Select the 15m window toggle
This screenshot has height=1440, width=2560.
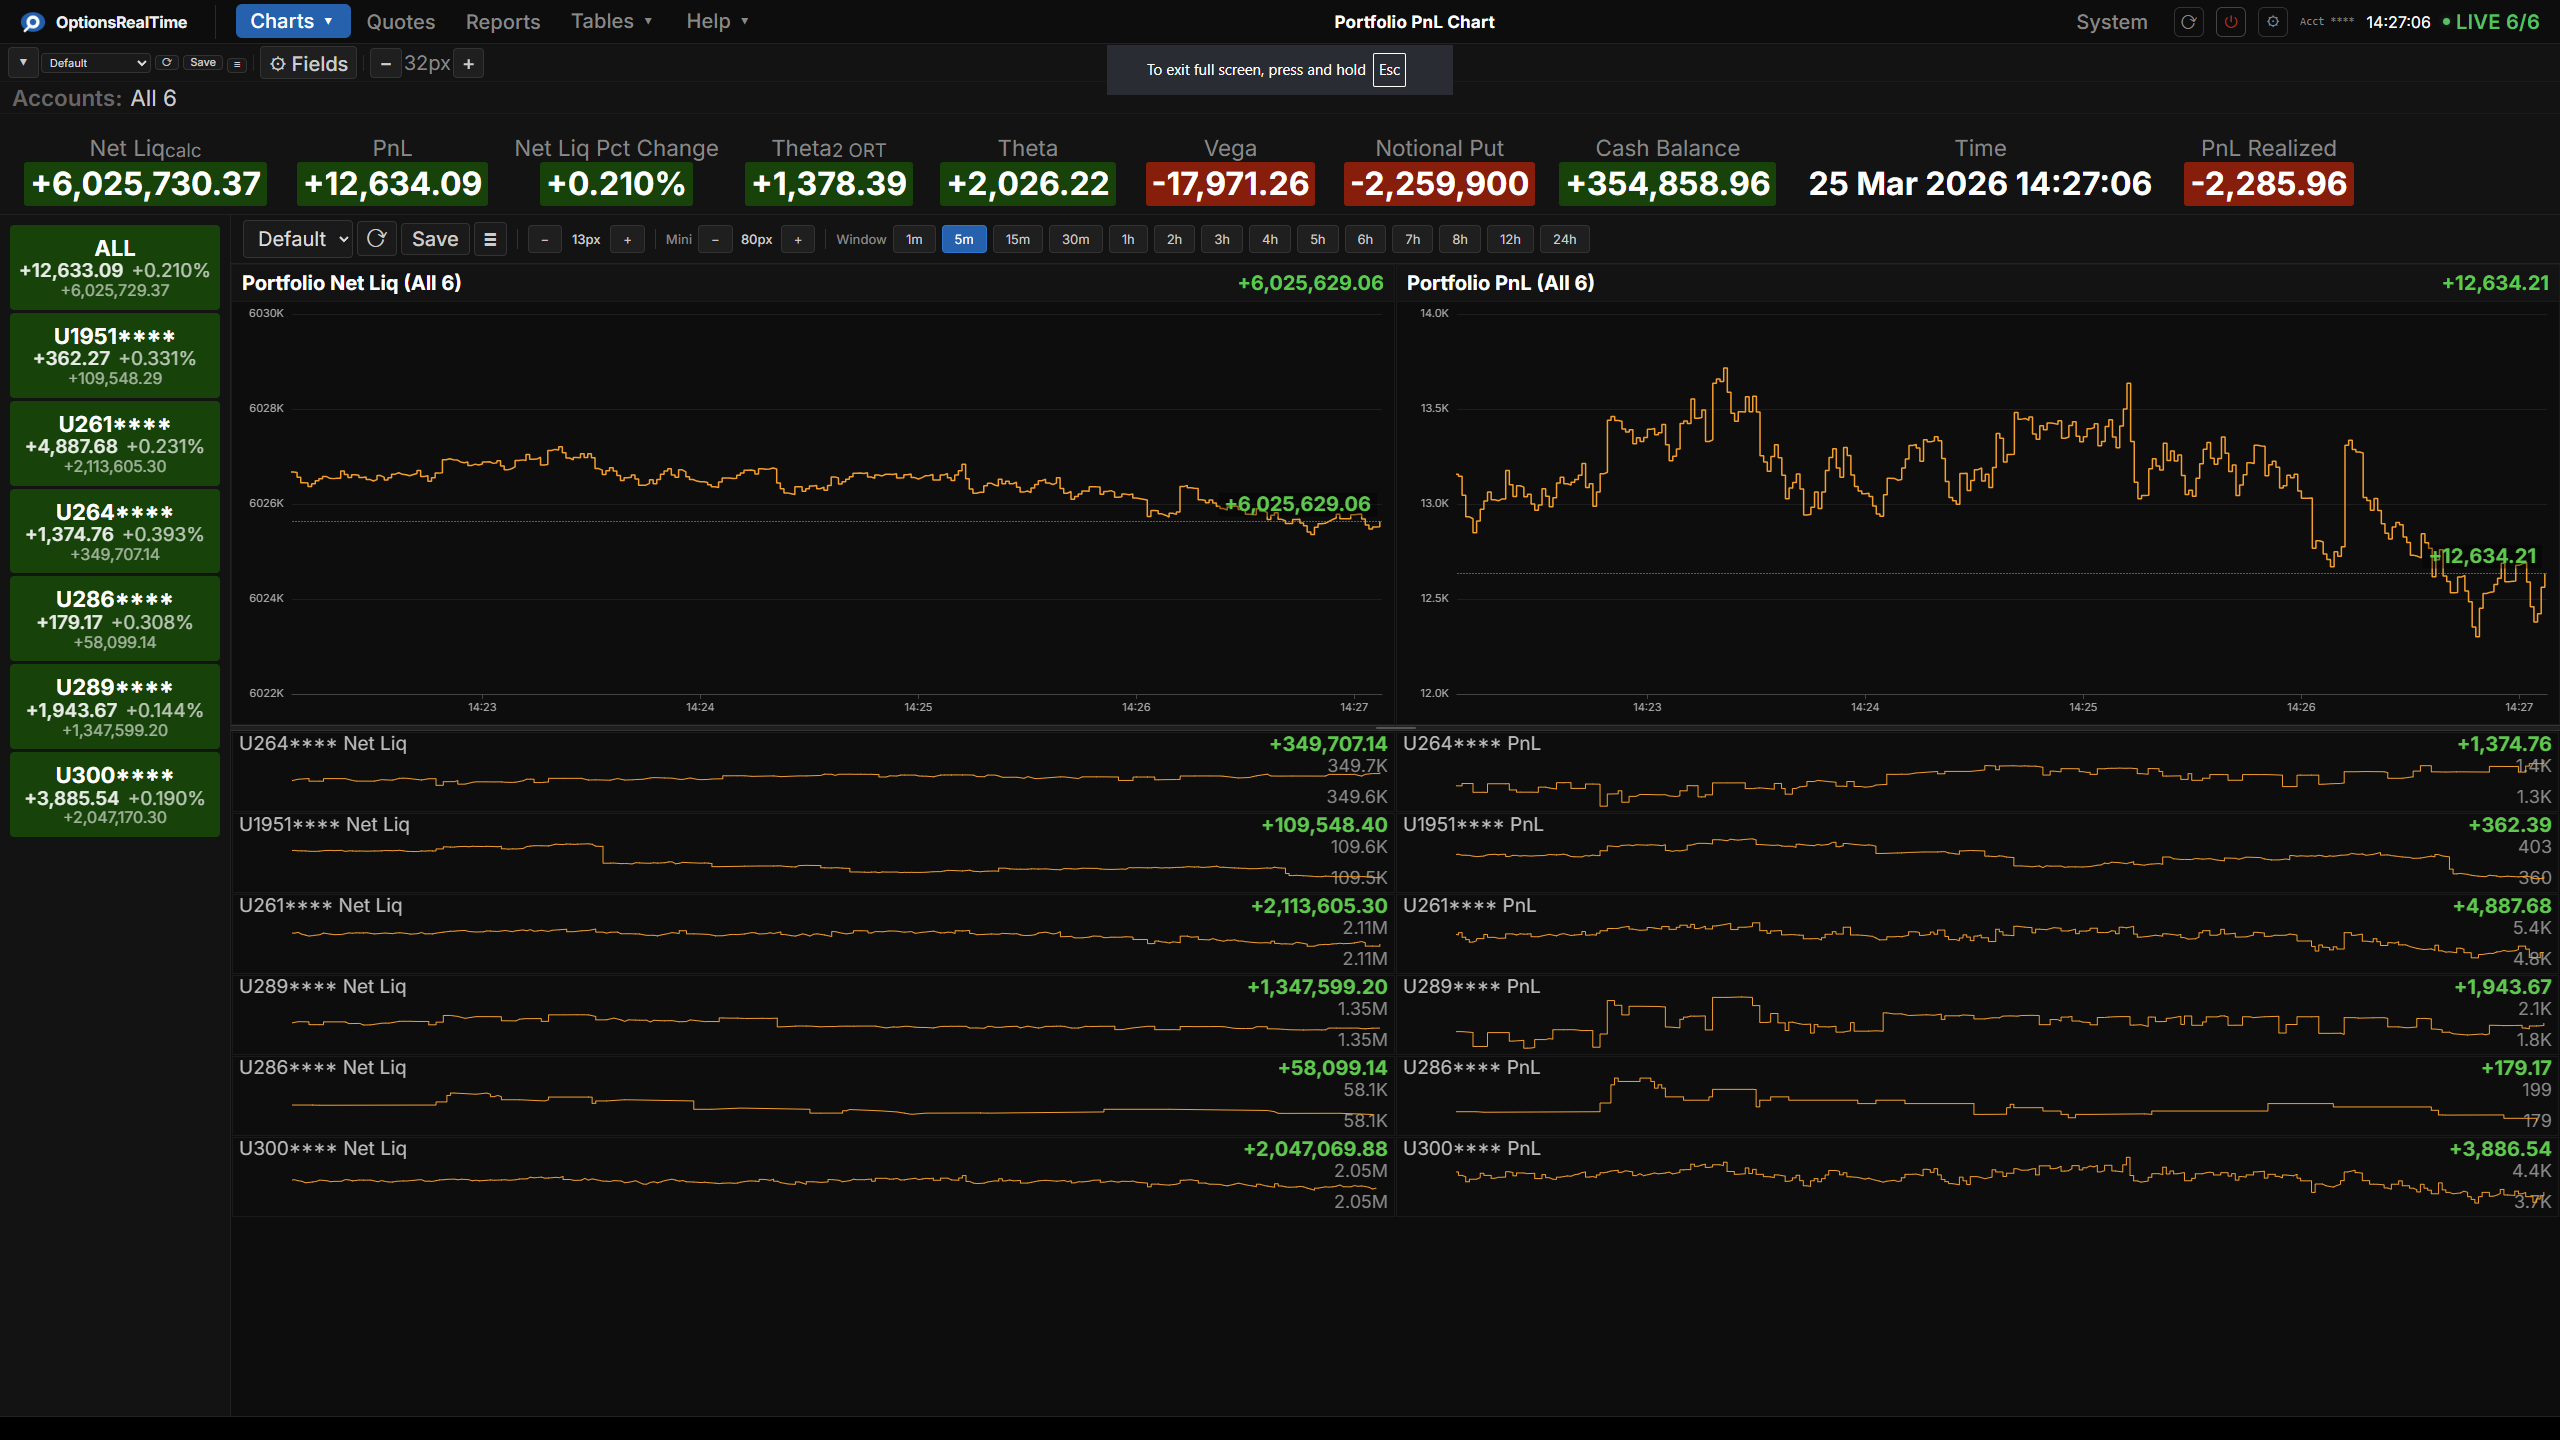pos(1017,239)
